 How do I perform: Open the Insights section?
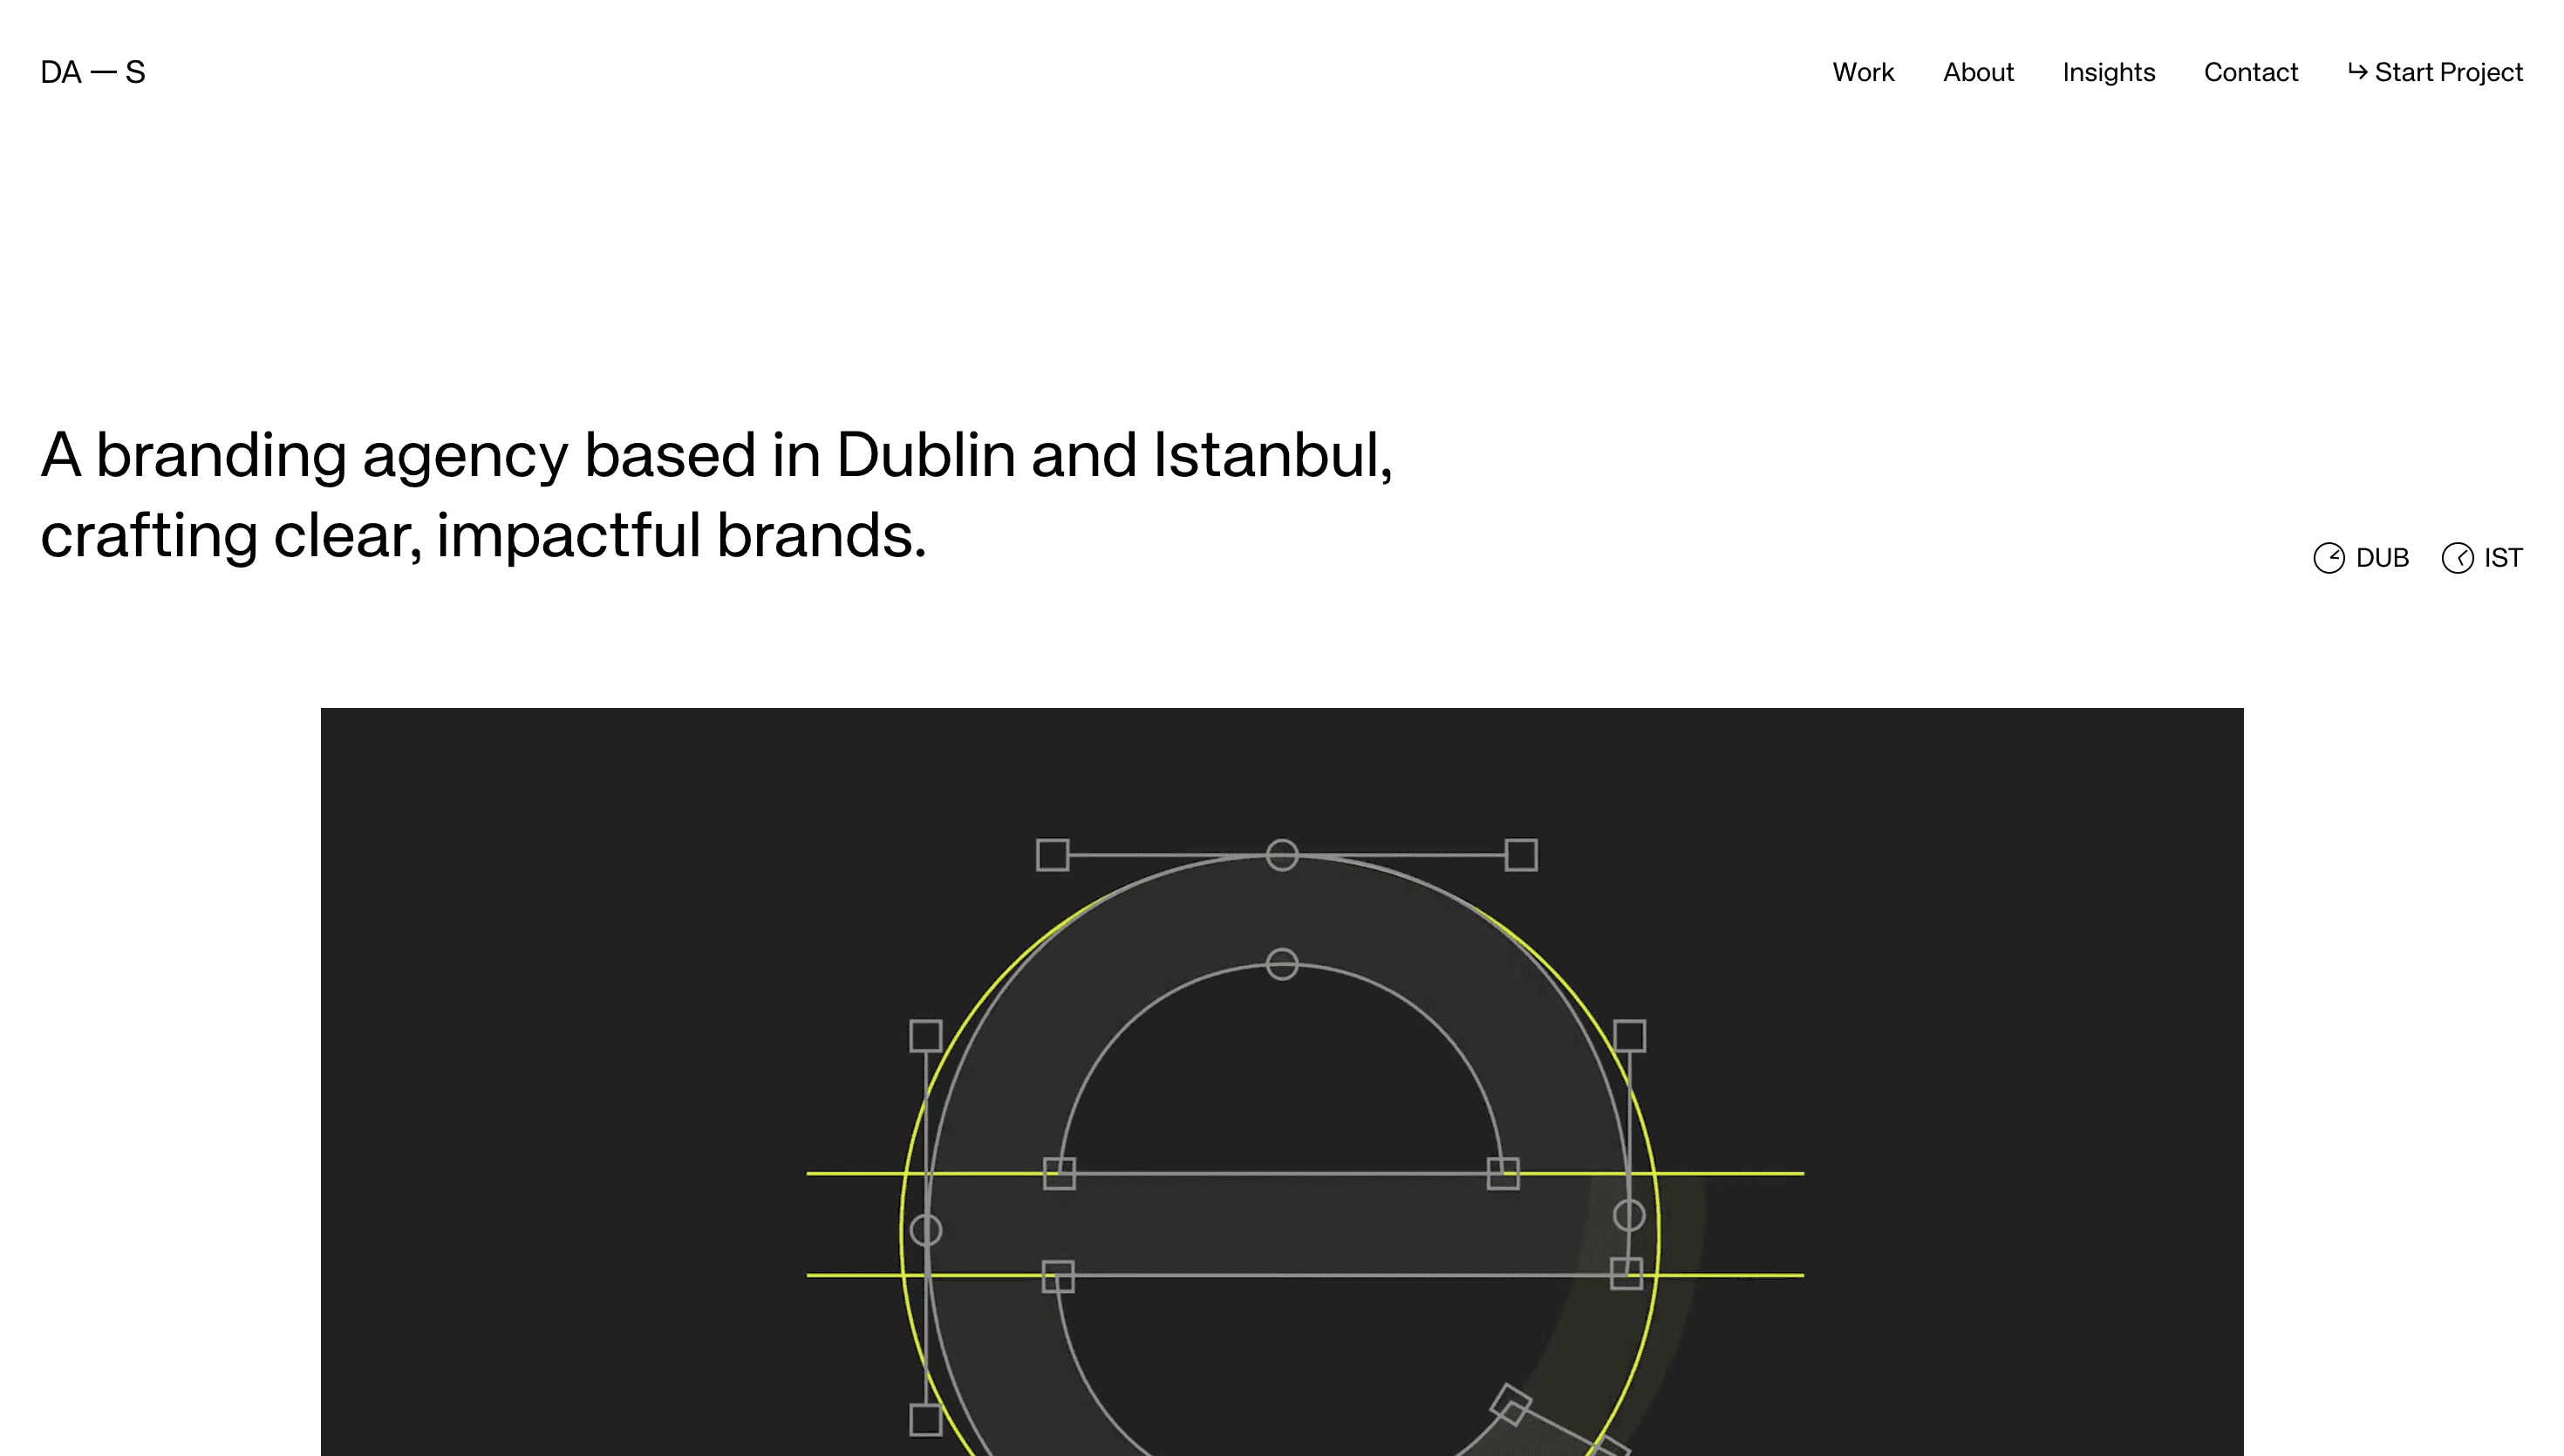(2108, 72)
